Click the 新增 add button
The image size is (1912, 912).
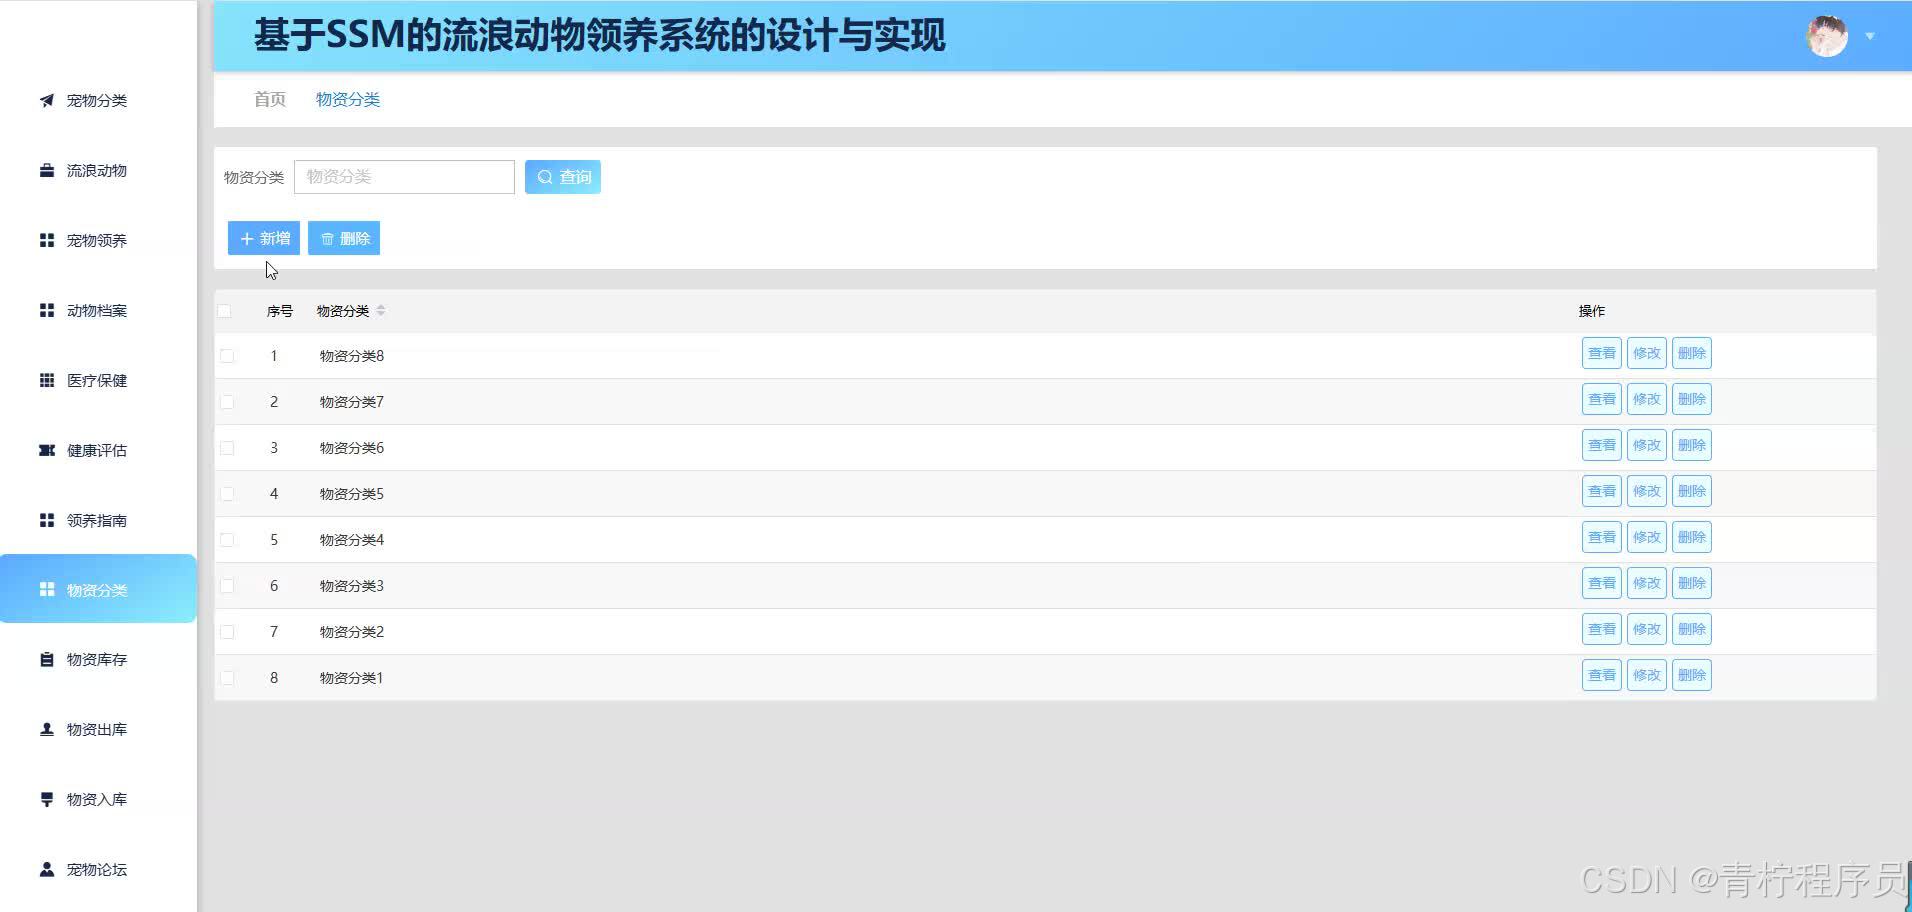[264, 238]
